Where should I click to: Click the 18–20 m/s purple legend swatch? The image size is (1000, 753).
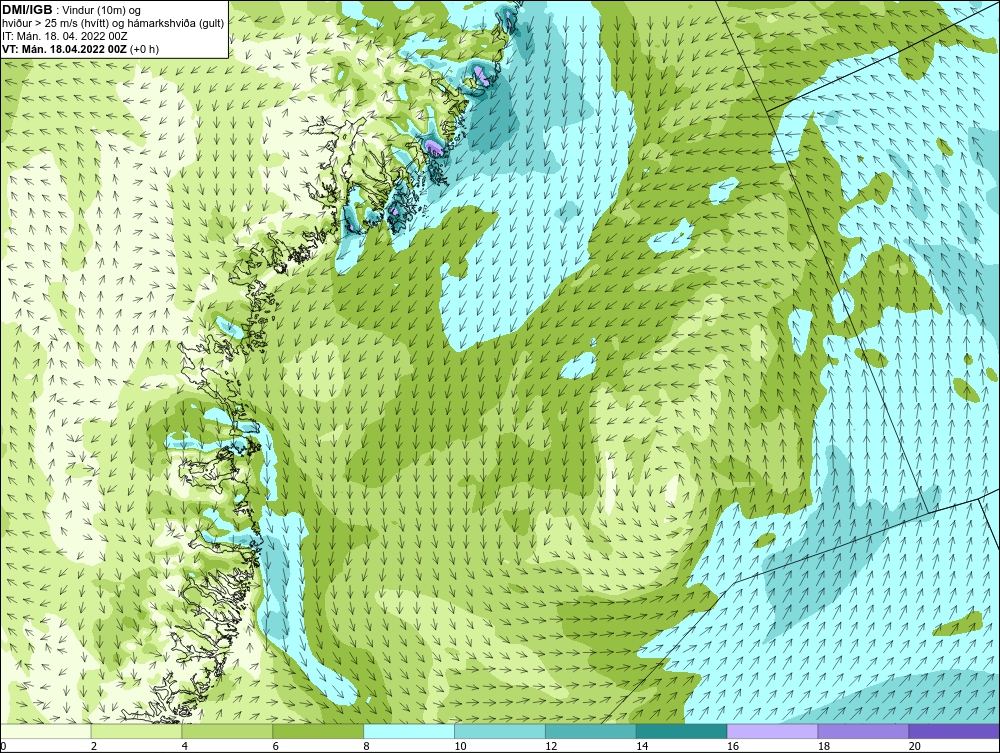(863, 731)
